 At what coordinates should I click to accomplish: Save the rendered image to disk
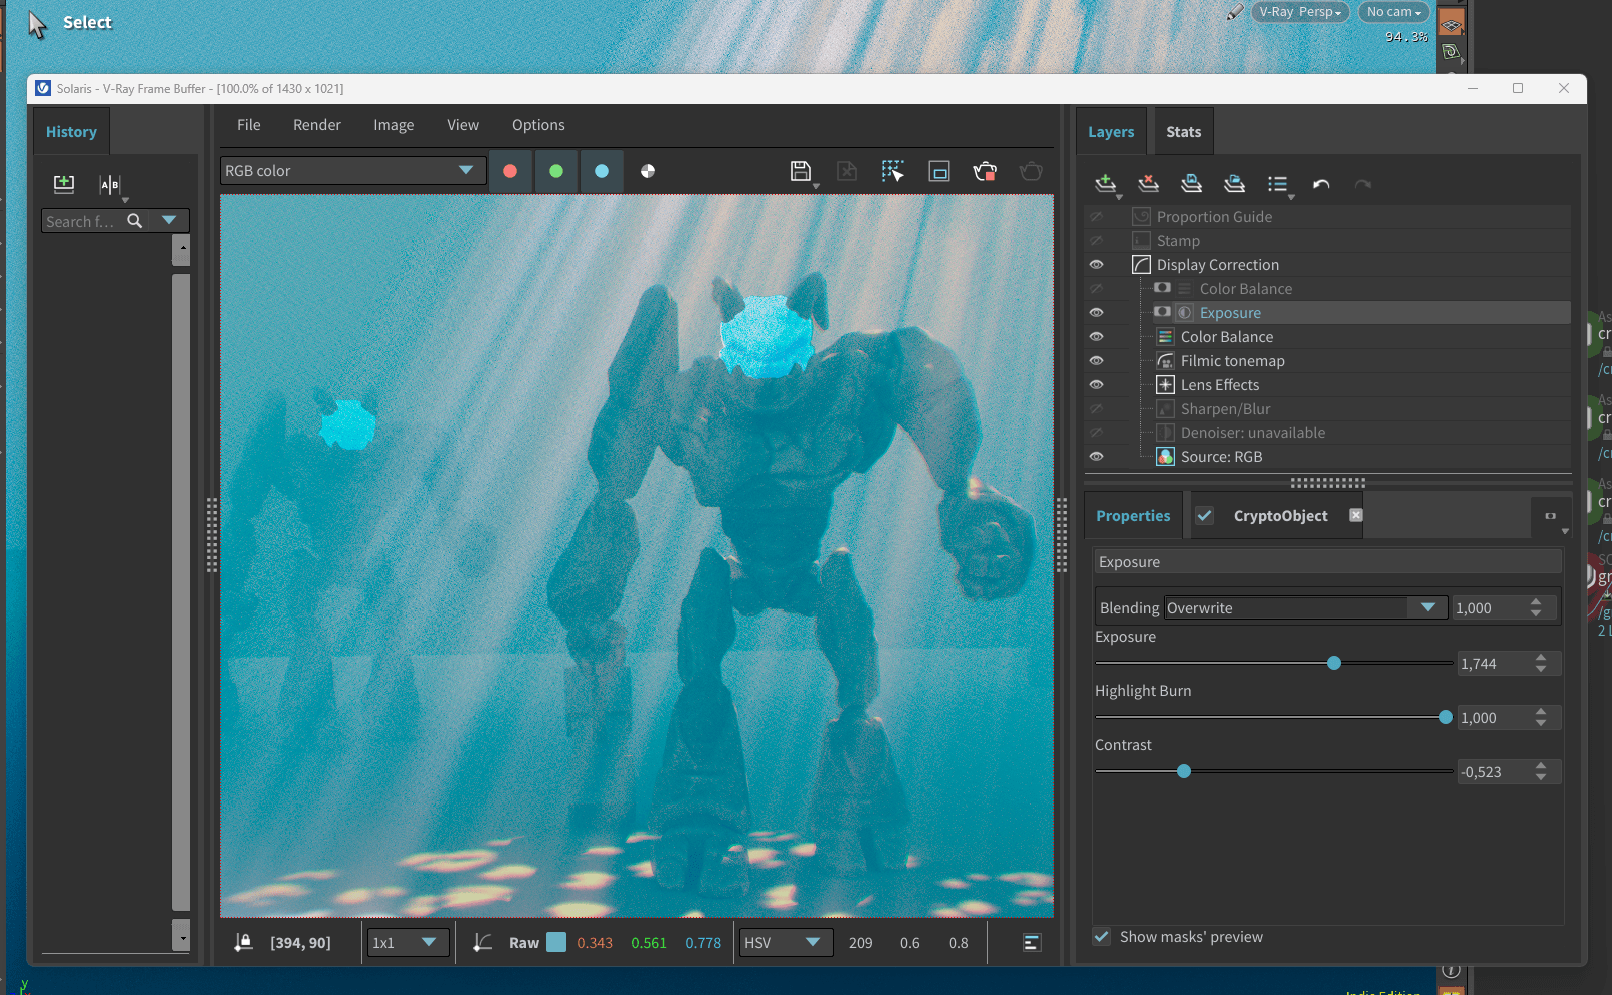pyautogui.click(x=801, y=171)
